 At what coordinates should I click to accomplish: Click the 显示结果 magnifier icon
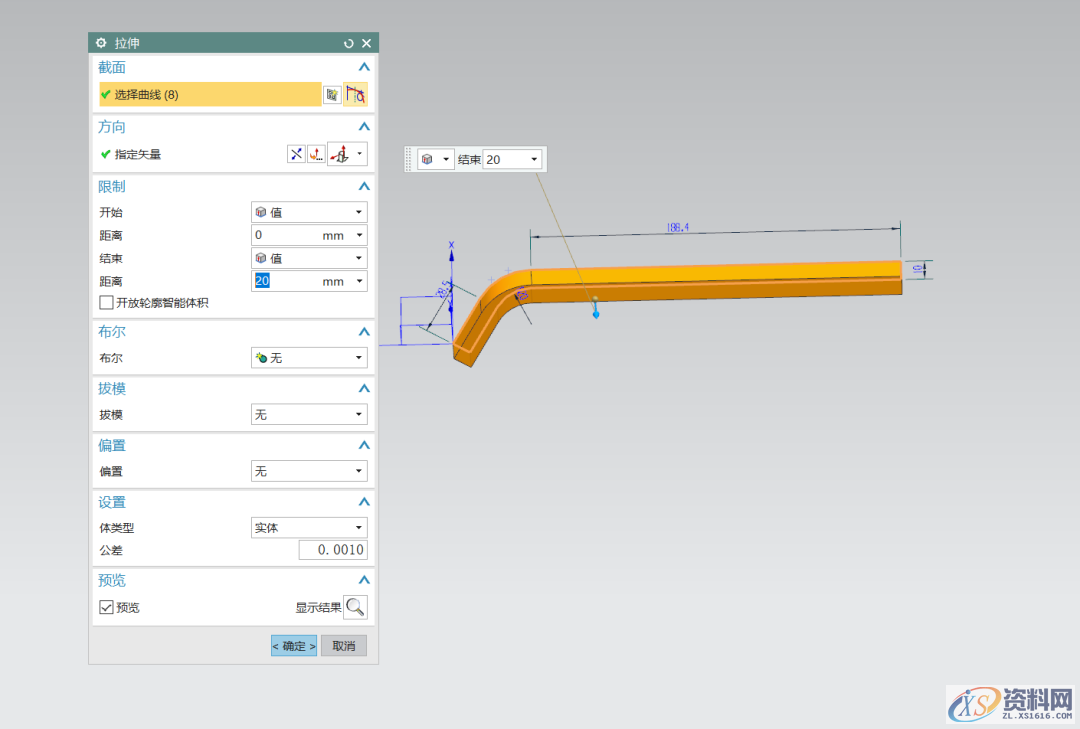pos(355,607)
